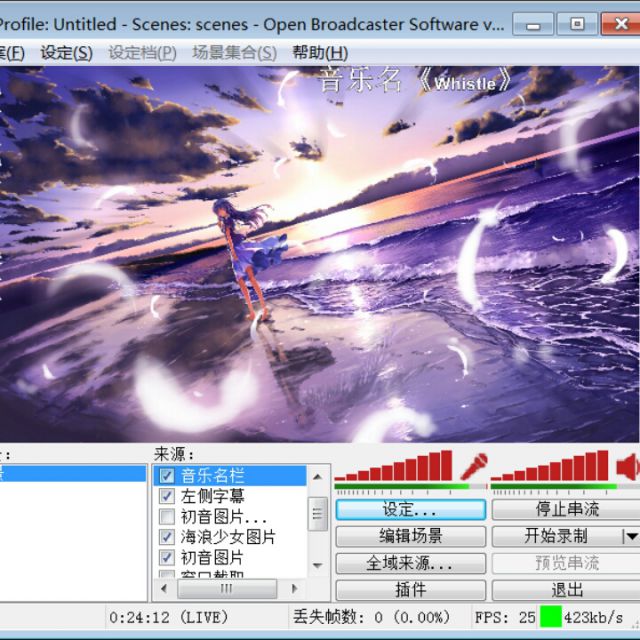Click the sources horizontal scrollbar thumb
640x640 pixels.
(x=227, y=589)
